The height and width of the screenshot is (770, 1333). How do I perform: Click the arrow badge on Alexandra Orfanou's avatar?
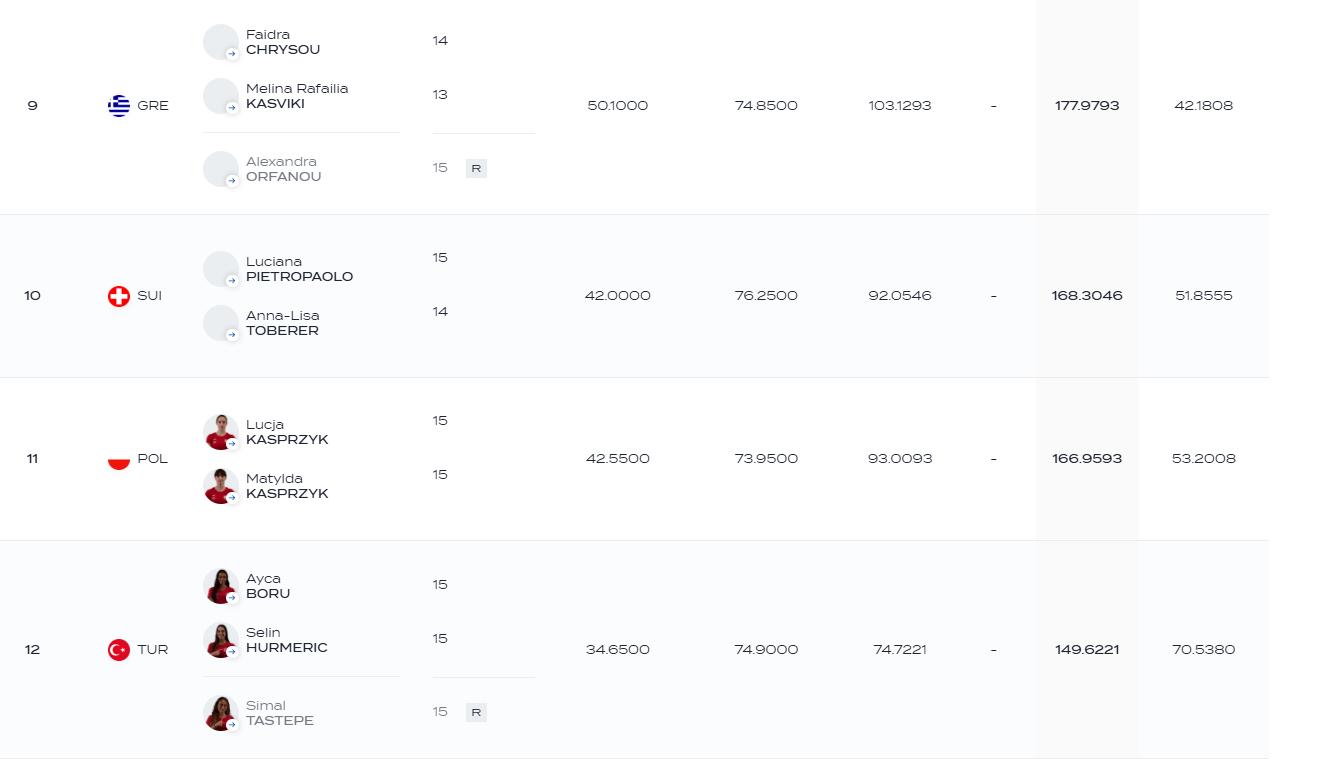pos(232,181)
